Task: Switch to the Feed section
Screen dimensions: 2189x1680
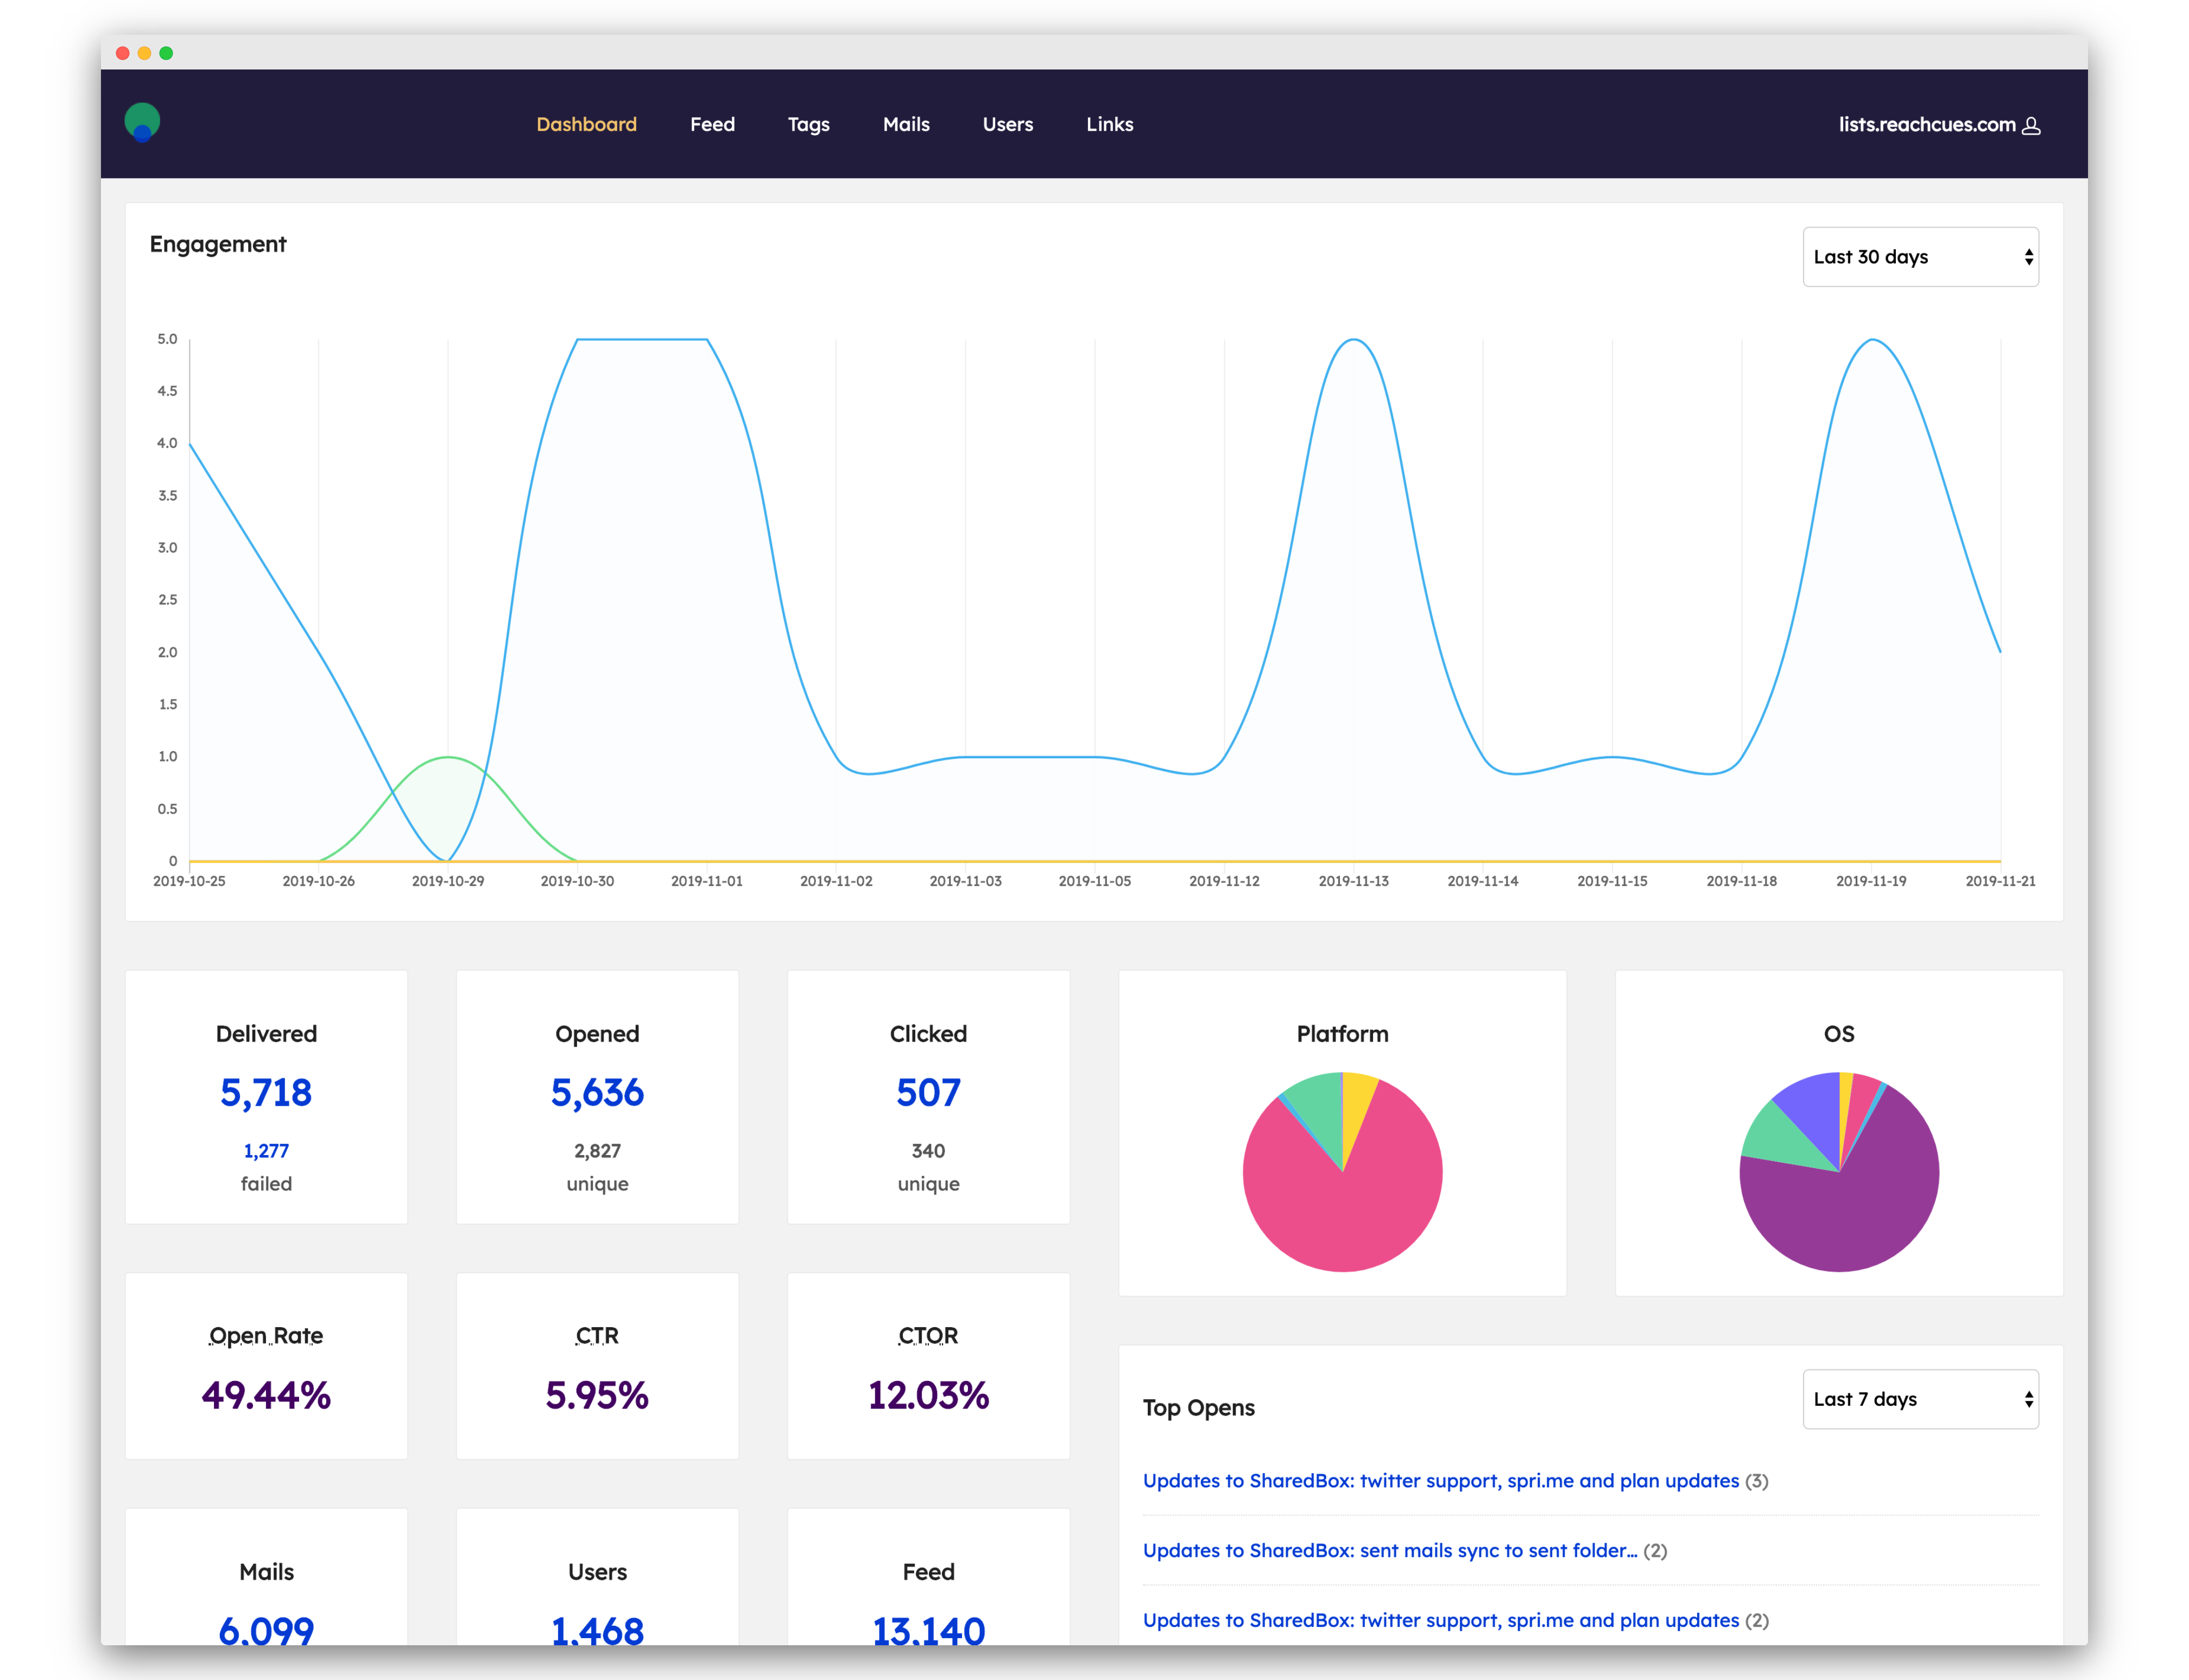Action: pos(712,124)
